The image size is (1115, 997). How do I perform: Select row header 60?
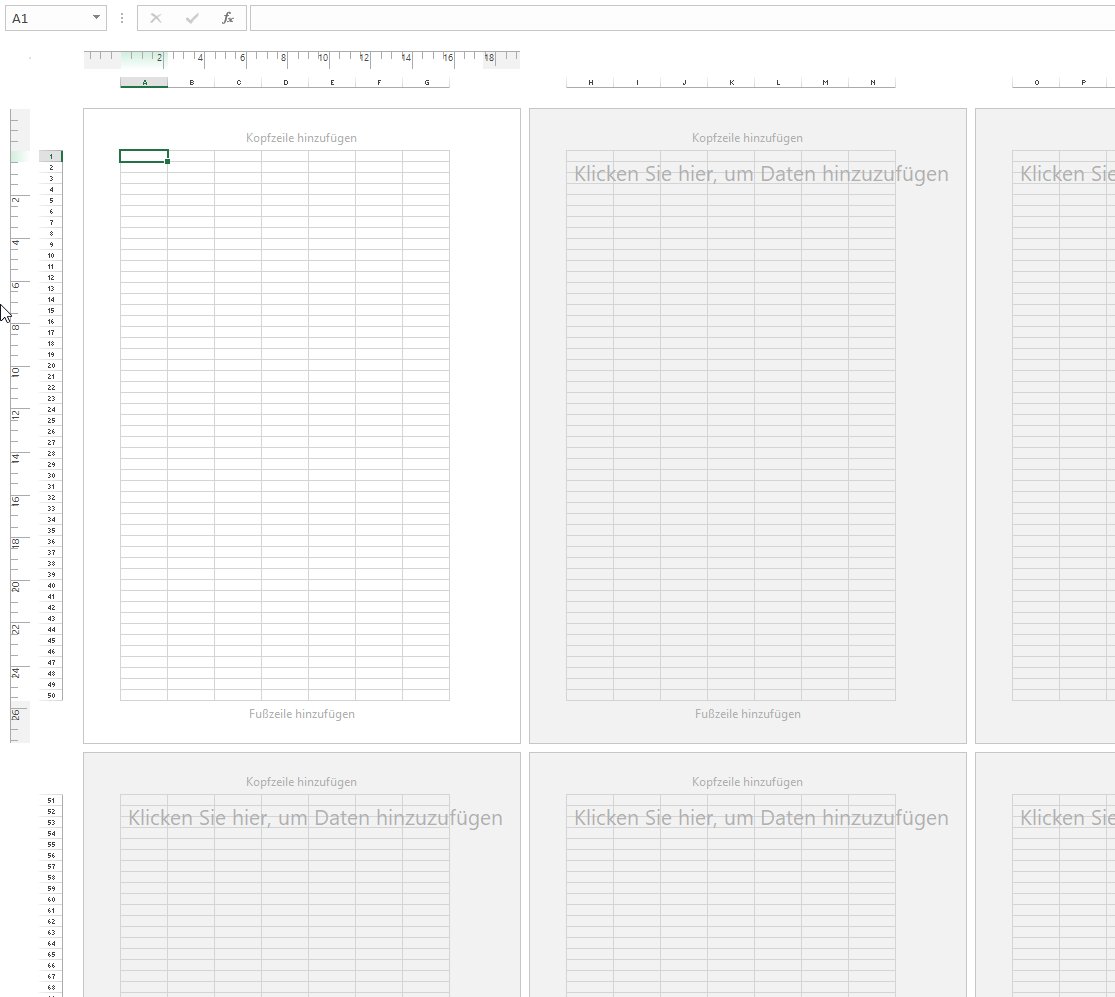click(51, 900)
